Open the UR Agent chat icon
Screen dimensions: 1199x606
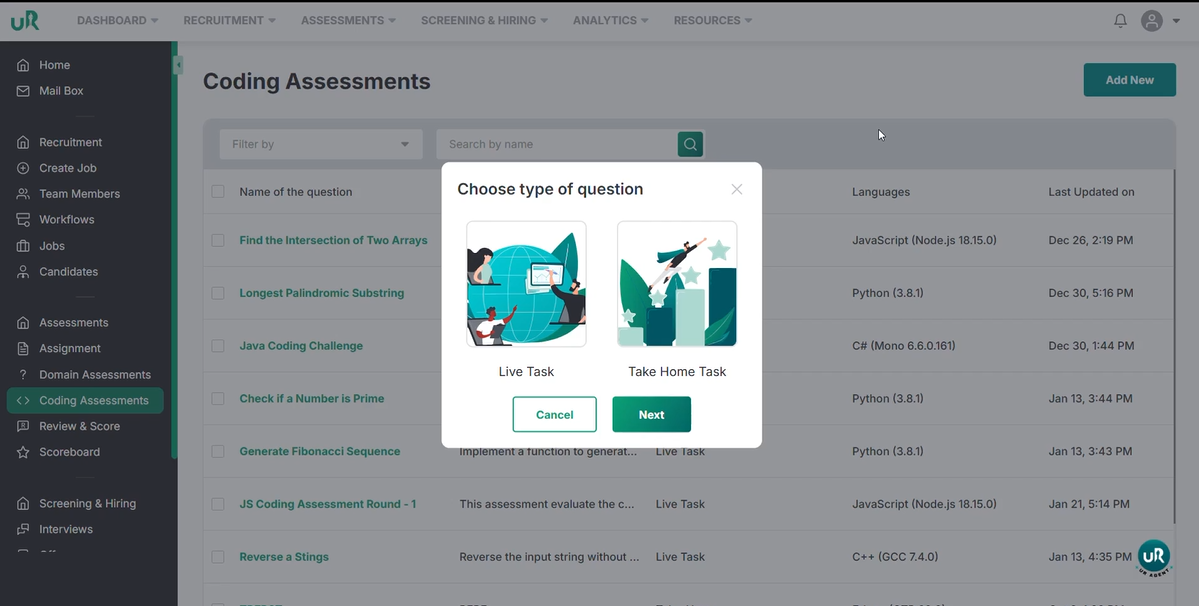coord(1153,557)
